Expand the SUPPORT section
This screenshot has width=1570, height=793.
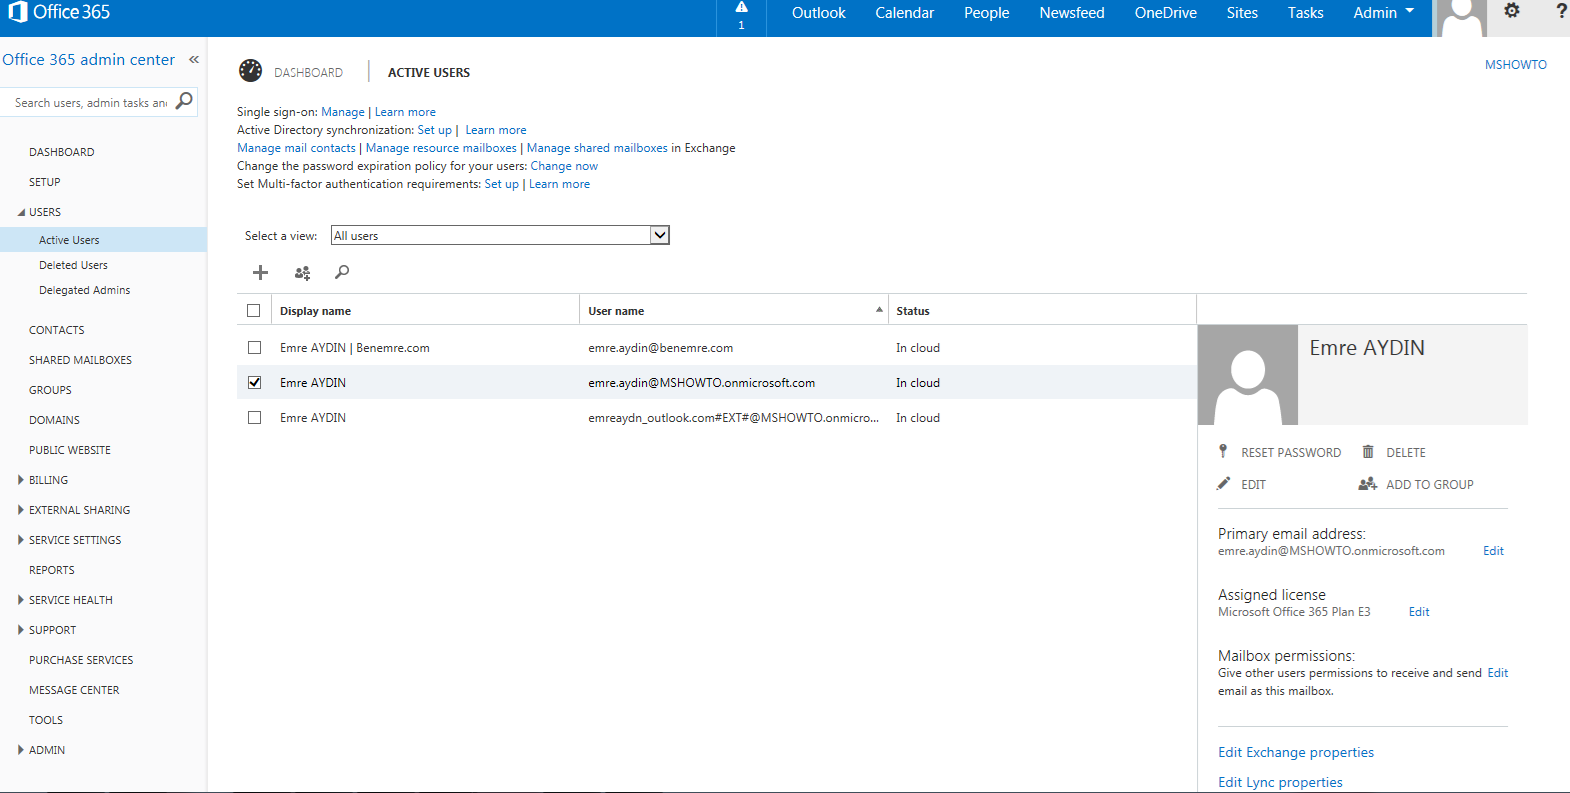pos(21,630)
